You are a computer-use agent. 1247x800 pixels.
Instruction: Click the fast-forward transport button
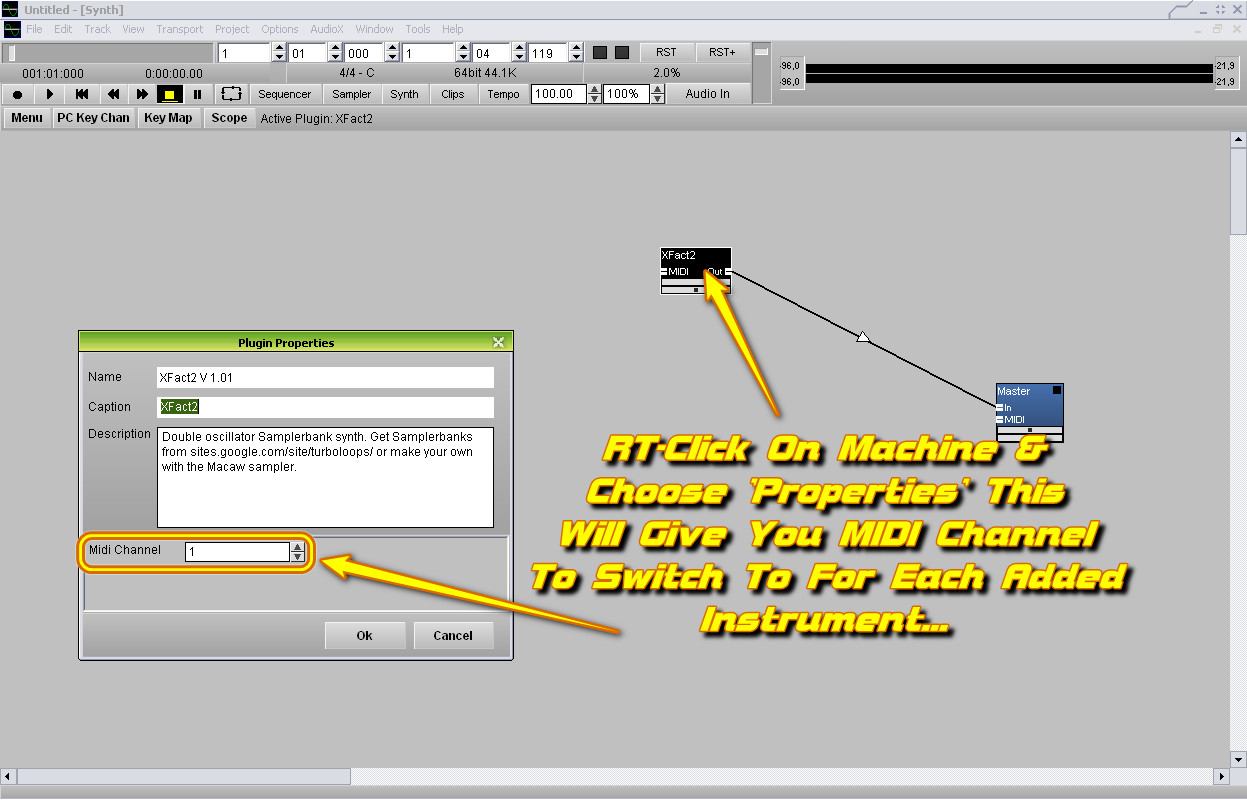pos(142,94)
